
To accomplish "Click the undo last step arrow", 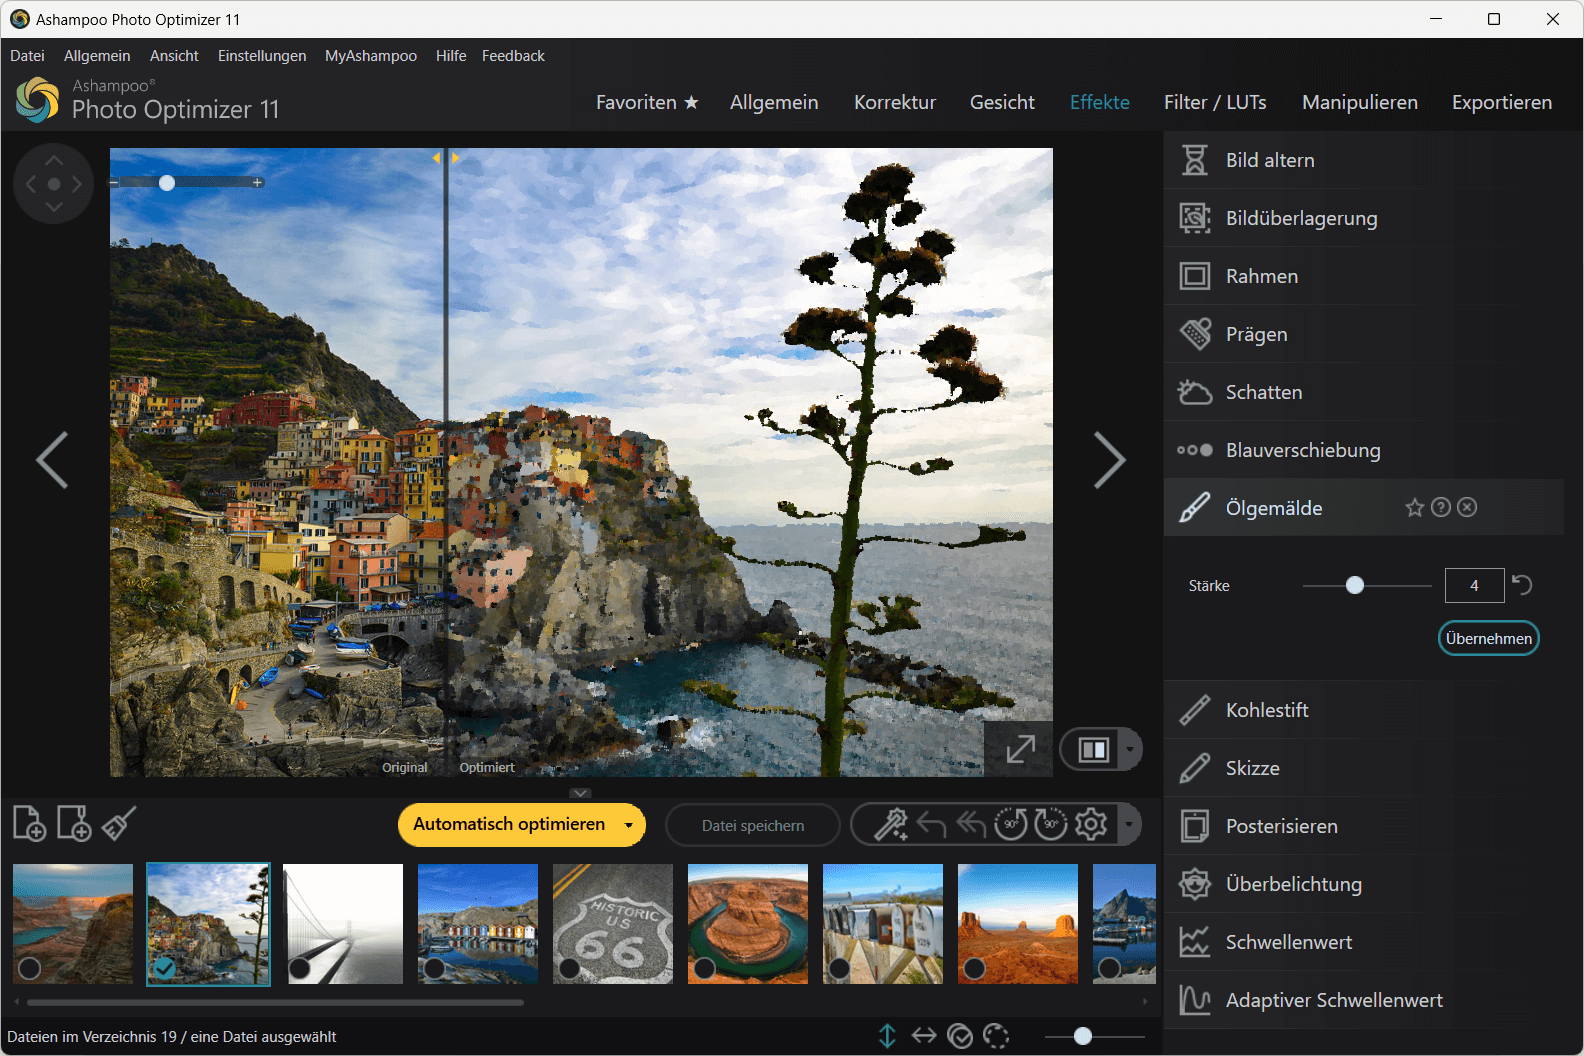I will click(931, 825).
